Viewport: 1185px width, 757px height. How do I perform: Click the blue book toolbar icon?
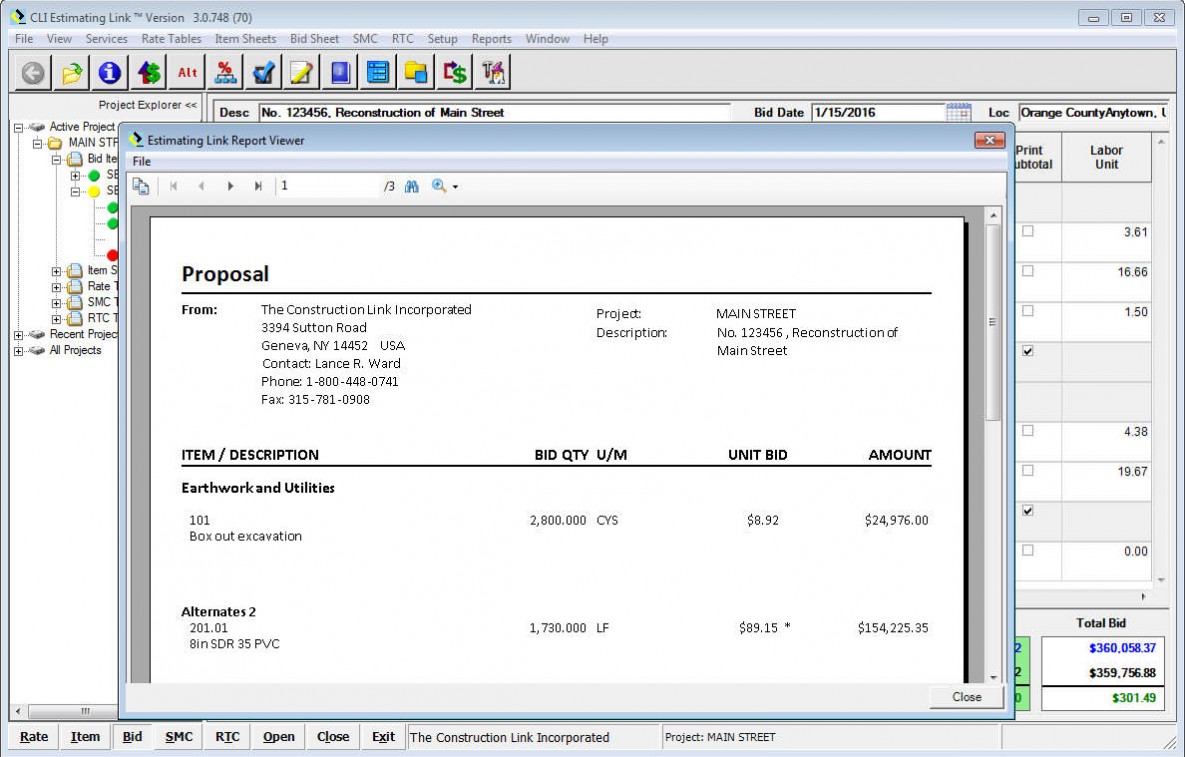340,73
